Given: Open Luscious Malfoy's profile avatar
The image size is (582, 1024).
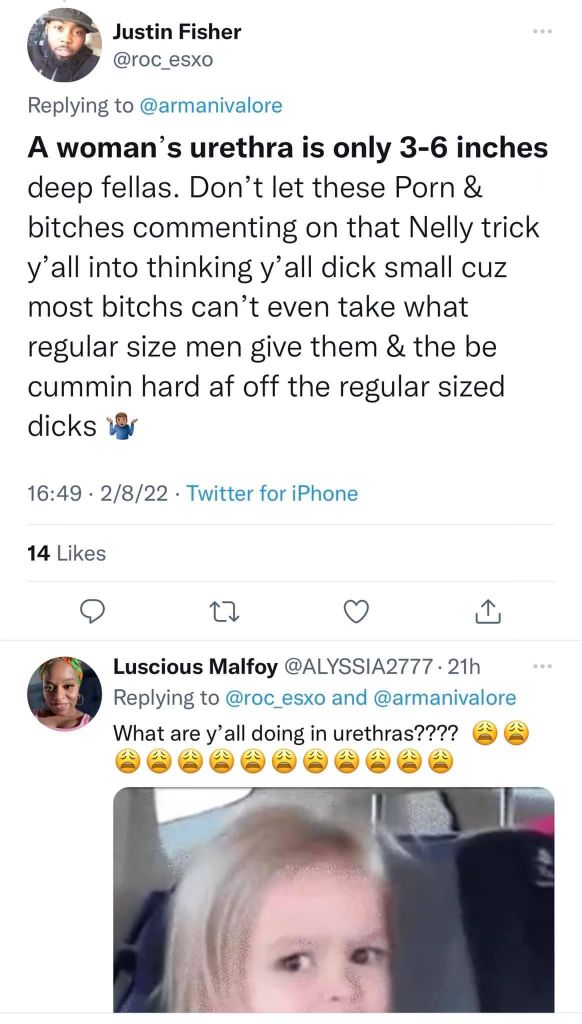Looking at the screenshot, I should tap(64, 693).
